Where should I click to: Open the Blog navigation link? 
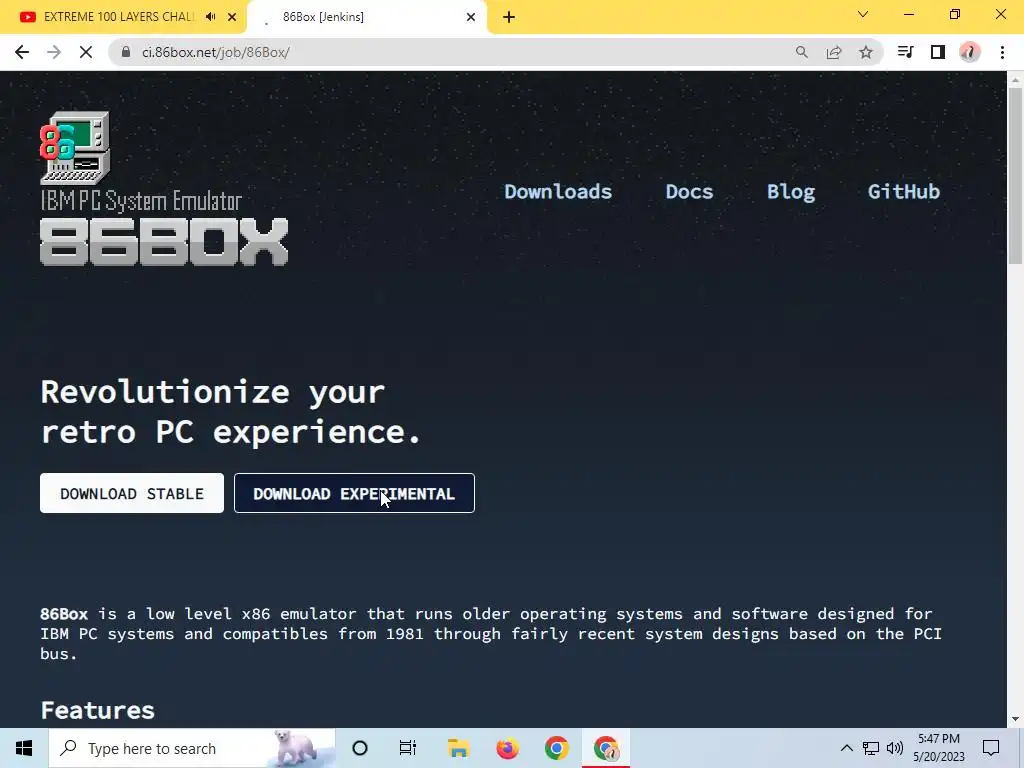click(791, 191)
